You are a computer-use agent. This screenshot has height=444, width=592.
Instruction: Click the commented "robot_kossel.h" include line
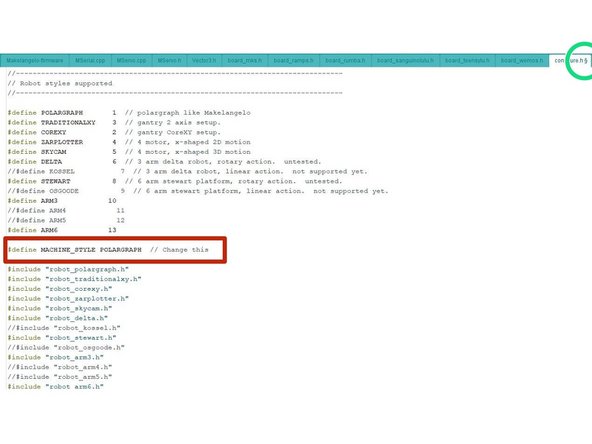coord(64,328)
